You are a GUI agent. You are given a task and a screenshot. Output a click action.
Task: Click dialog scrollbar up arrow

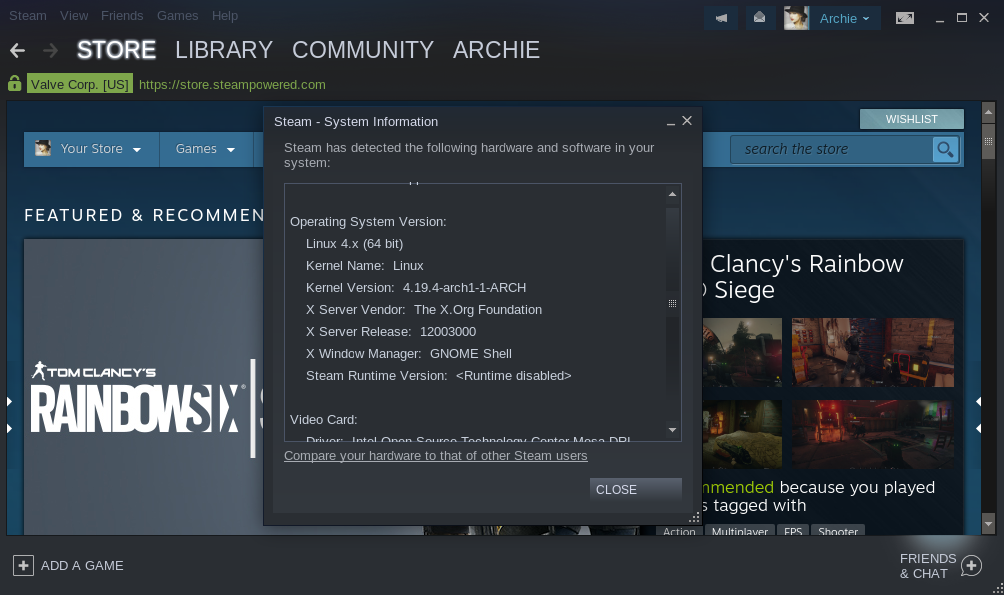(x=672, y=194)
